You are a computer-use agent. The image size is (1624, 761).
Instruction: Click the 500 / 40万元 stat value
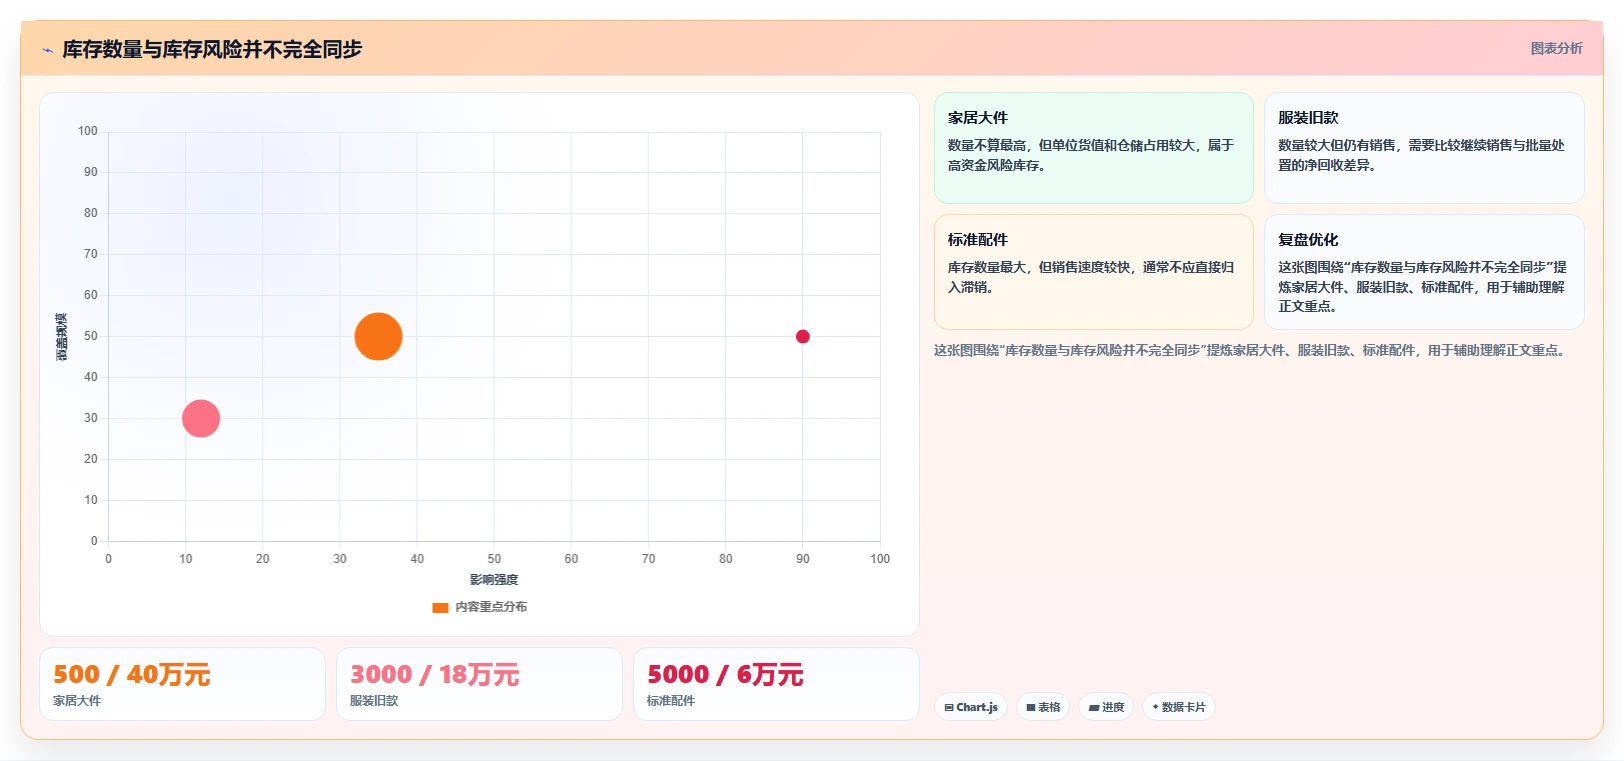pos(131,675)
